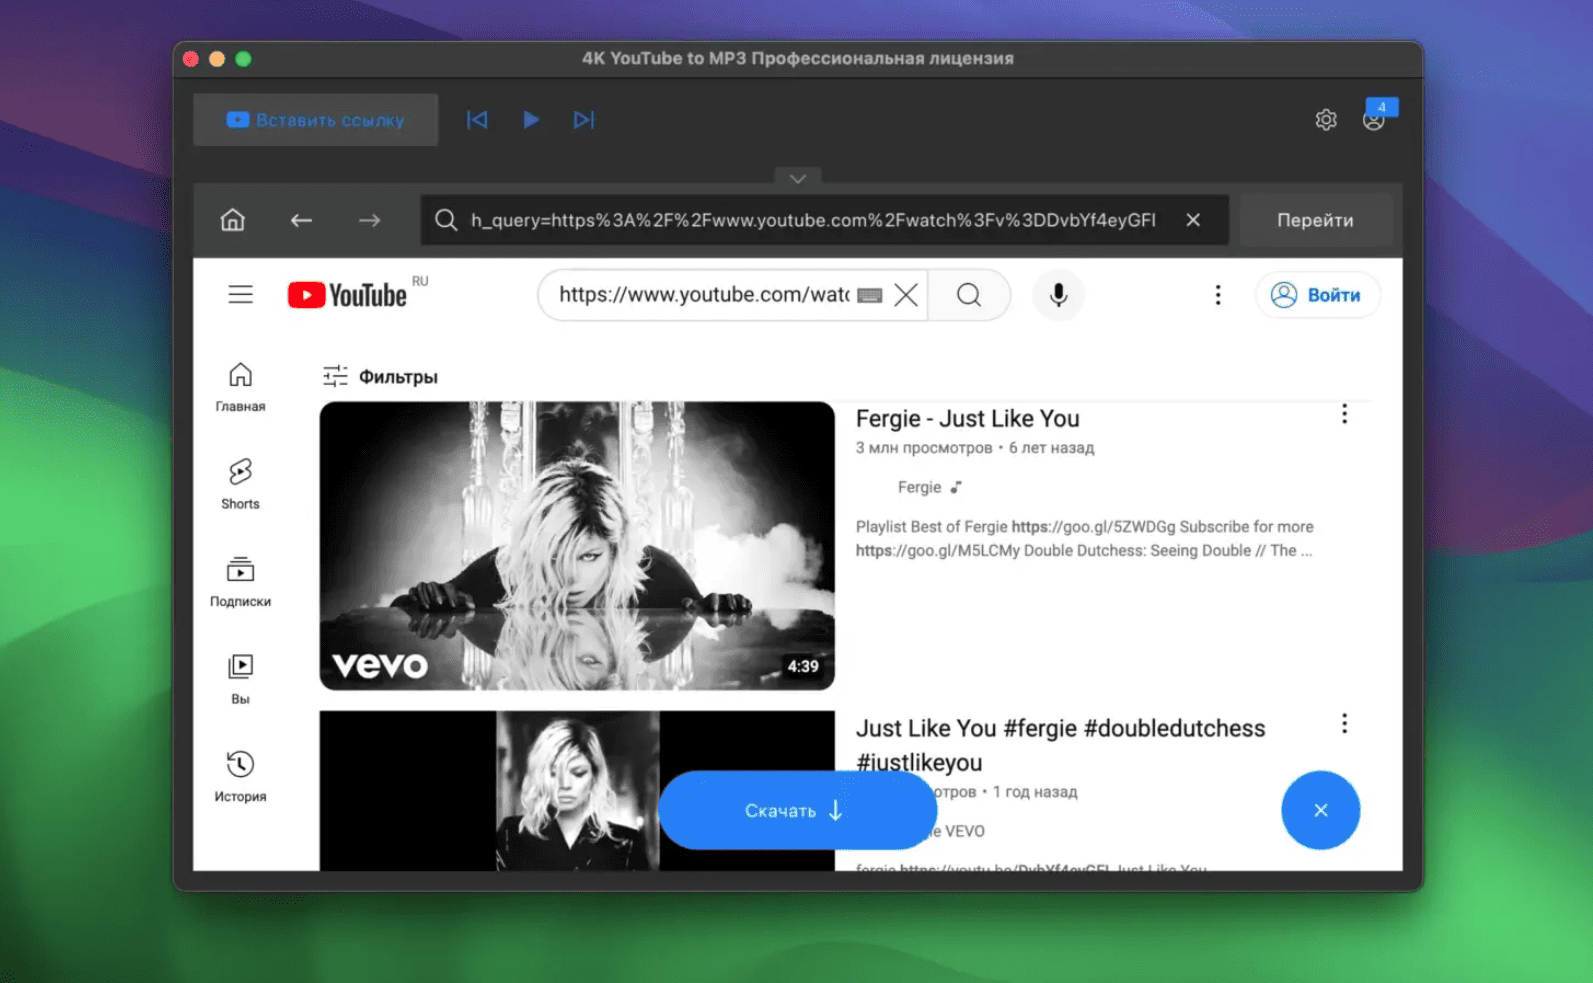Image resolution: width=1593 pixels, height=983 pixels.
Task: Open the Главная sidebar item
Action: (x=240, y=388)
